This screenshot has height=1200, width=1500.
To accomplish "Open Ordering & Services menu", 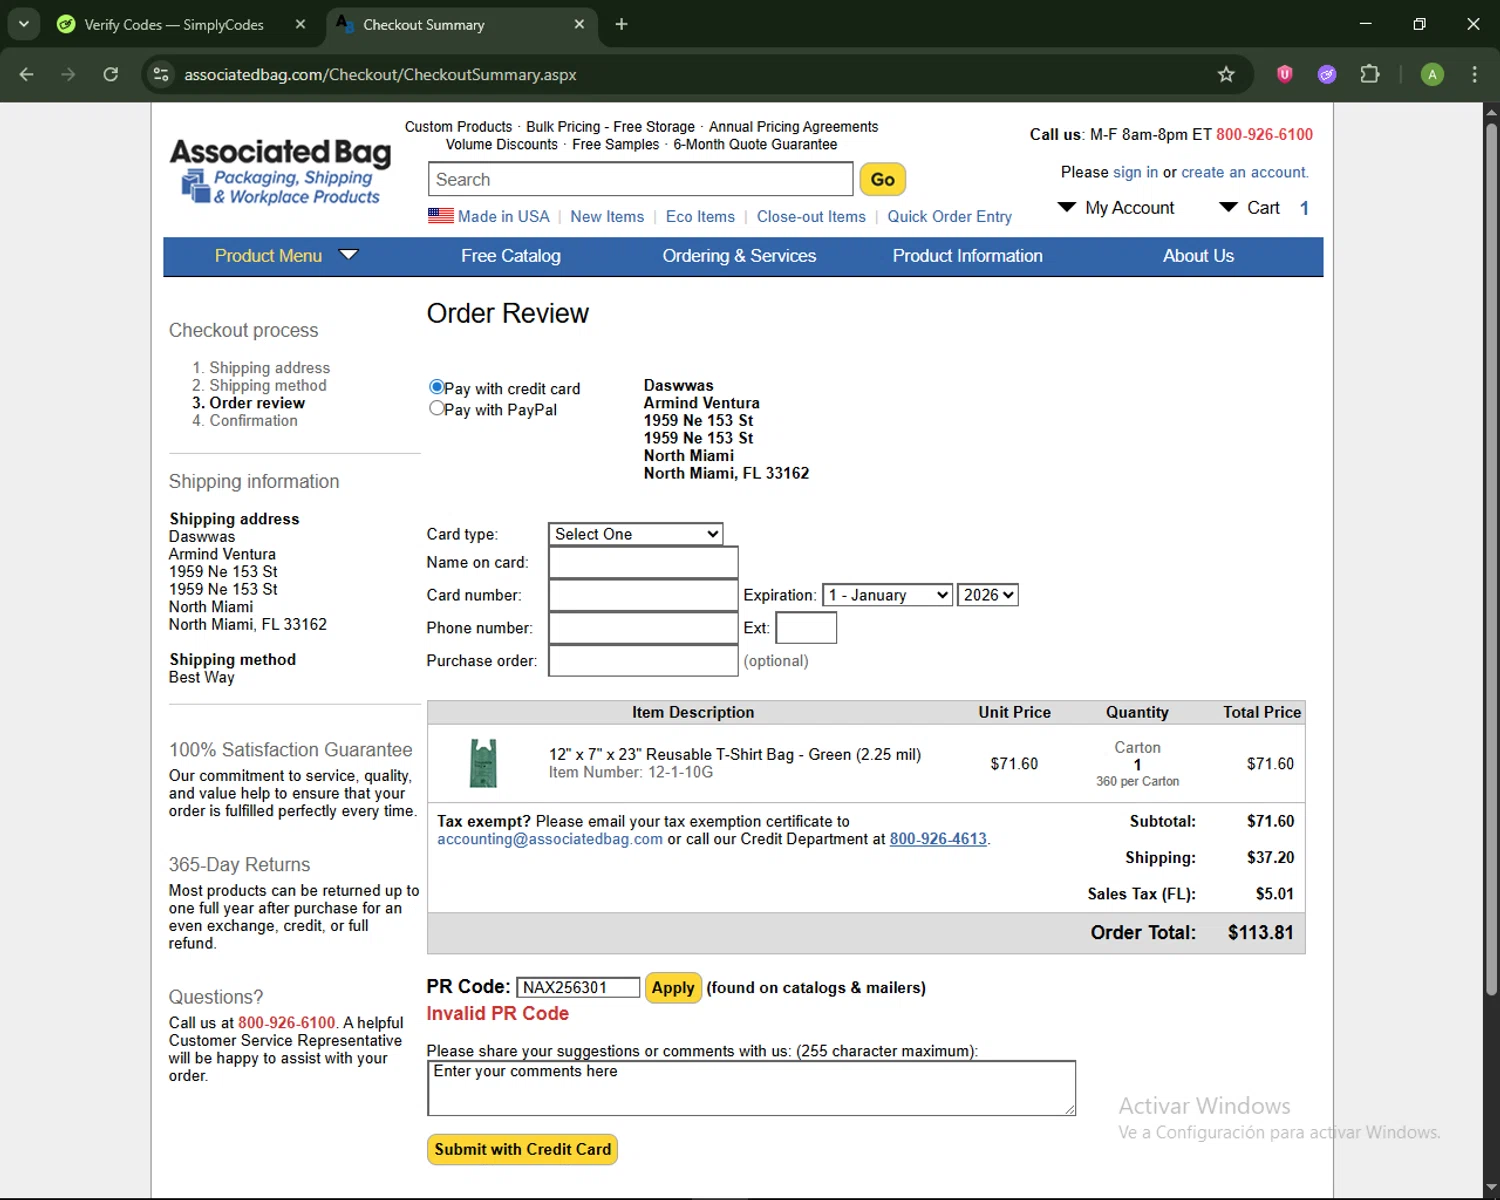I will click(739, 256).
